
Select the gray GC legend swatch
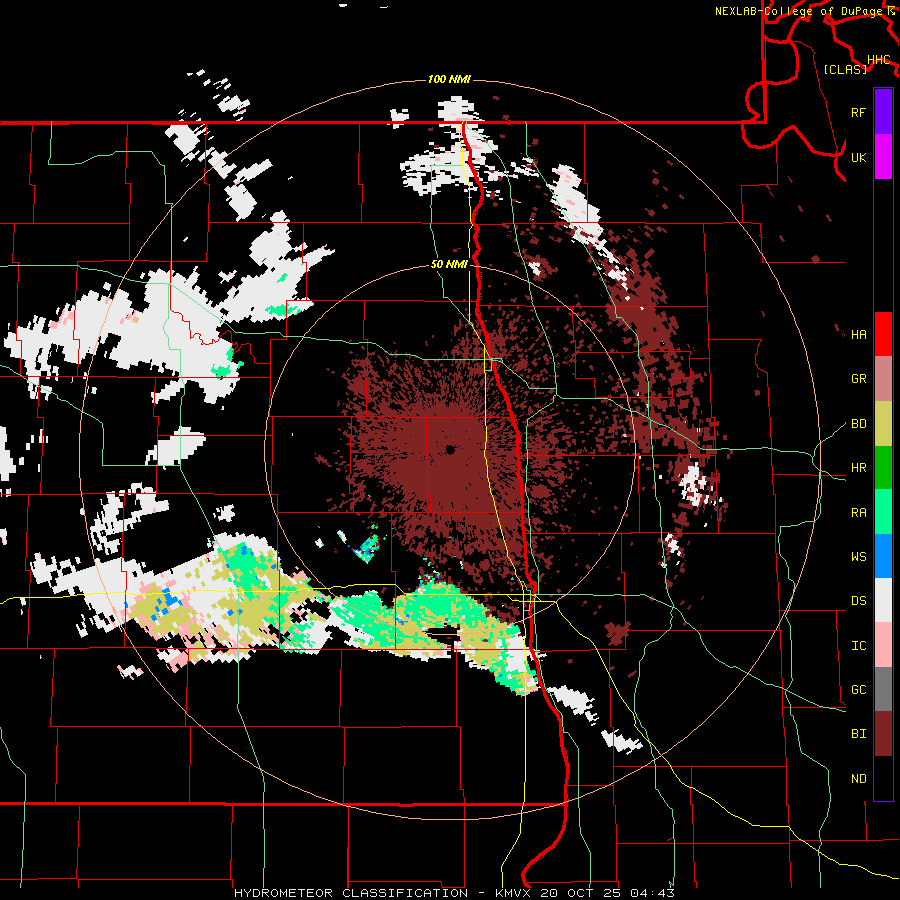[x=883, y=689]
